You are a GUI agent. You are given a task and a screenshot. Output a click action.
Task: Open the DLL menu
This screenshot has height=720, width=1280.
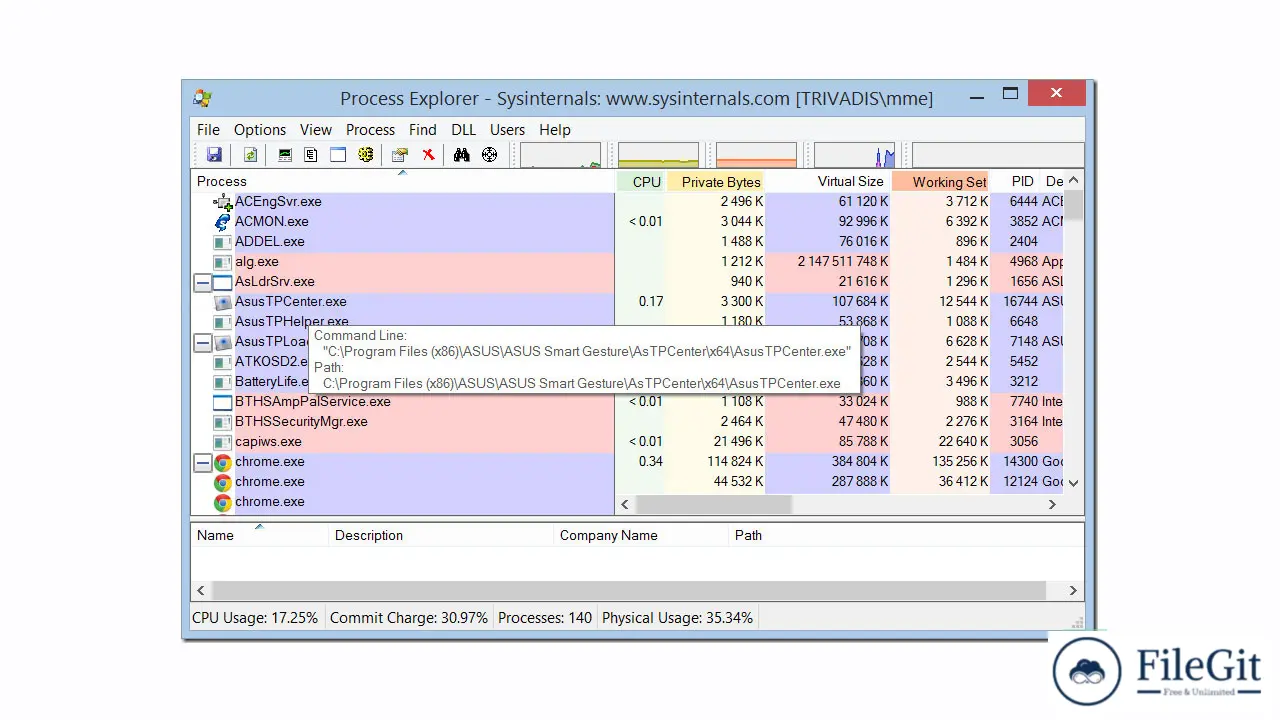point(464,130)
